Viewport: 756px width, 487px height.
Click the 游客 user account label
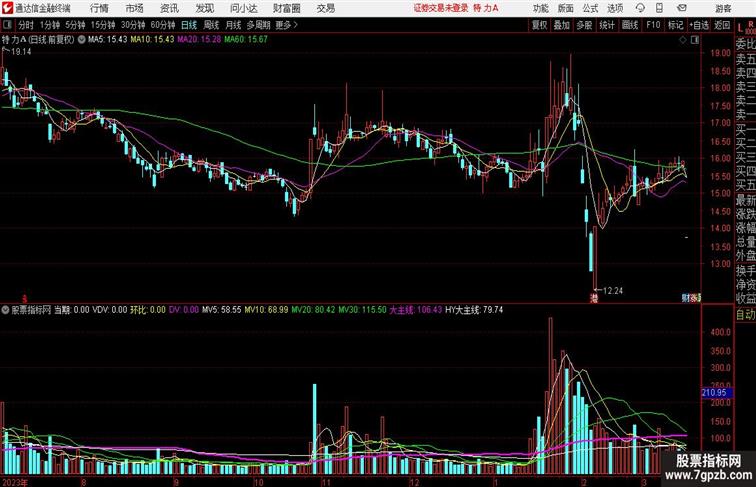(723, 8)
